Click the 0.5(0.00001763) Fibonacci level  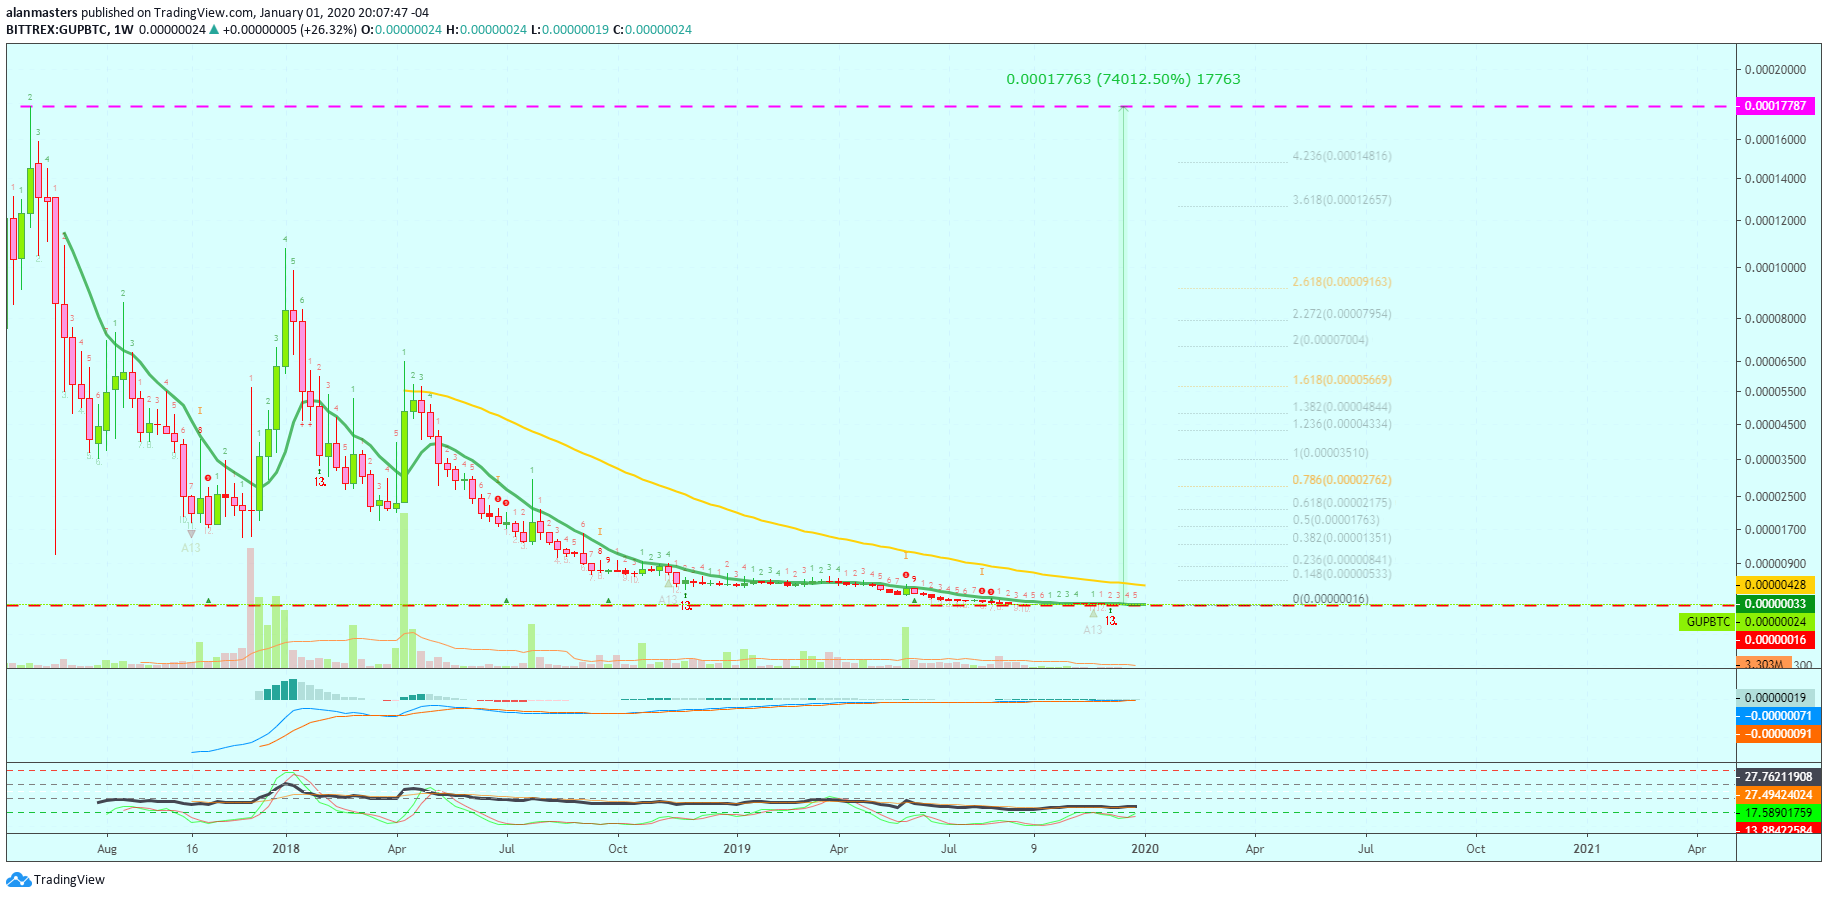pos(1335,520)
